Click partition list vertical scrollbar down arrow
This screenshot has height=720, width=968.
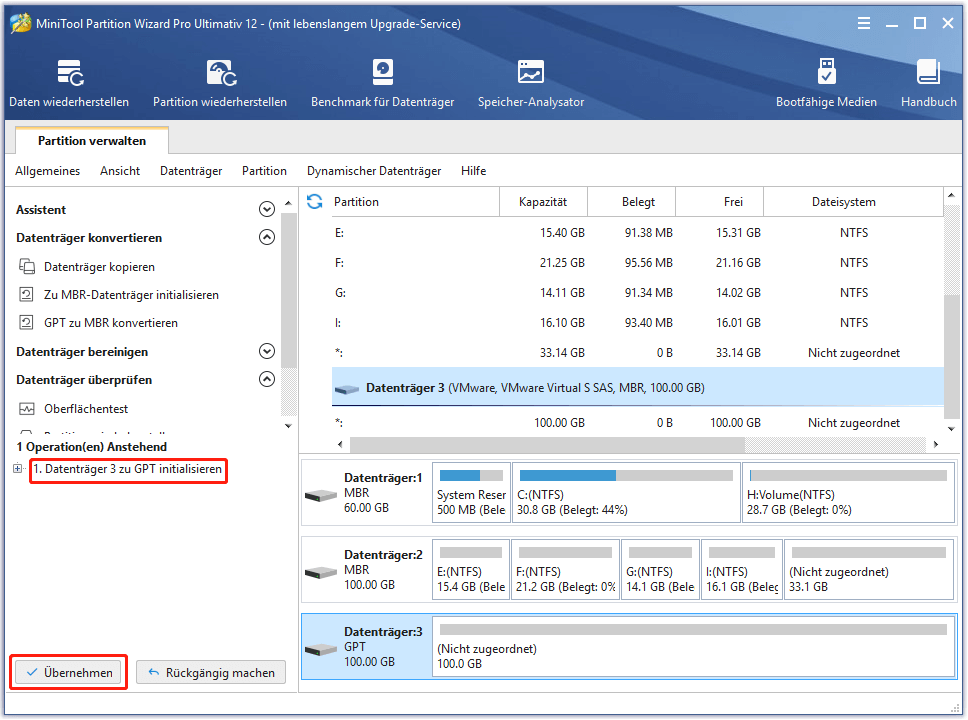tap(951, 429)
